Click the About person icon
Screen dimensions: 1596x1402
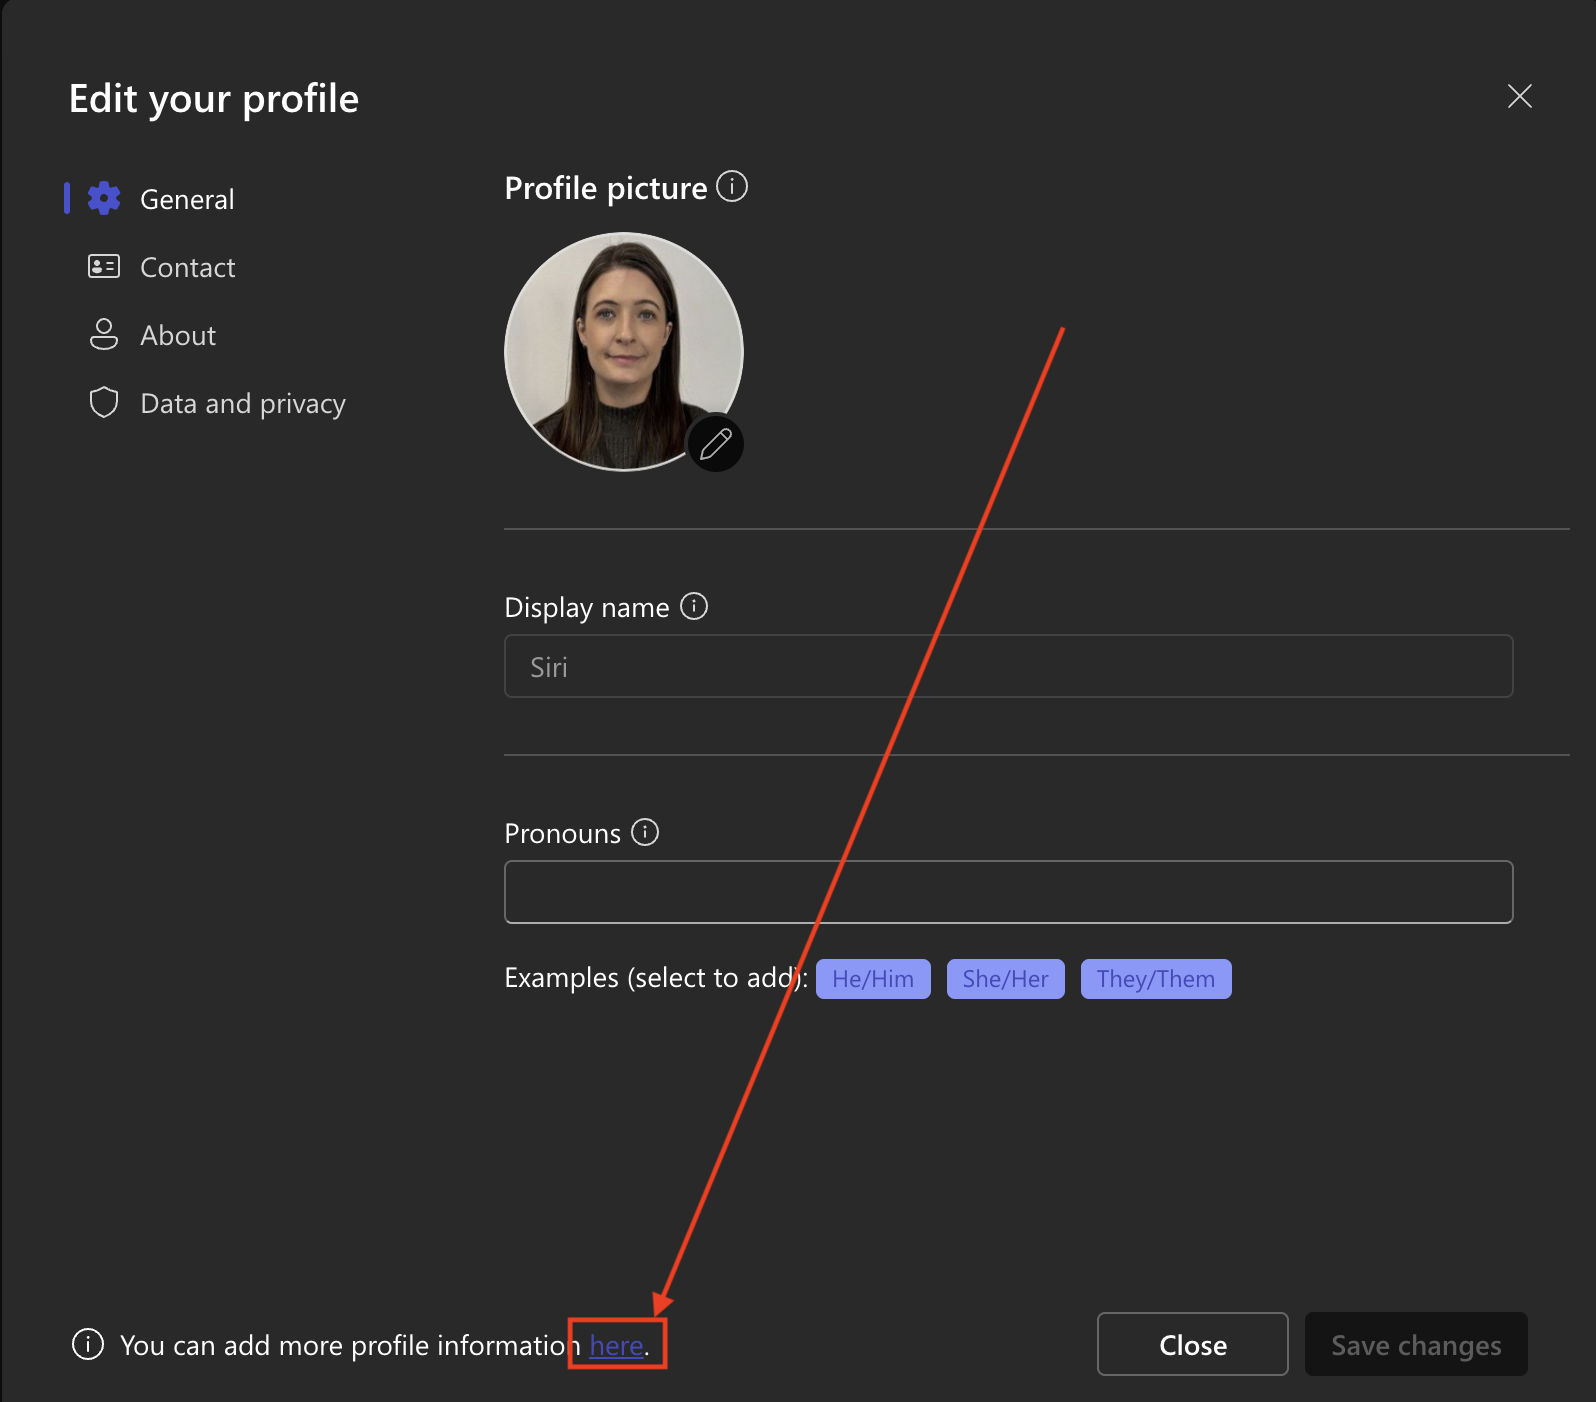coord(104,335)
